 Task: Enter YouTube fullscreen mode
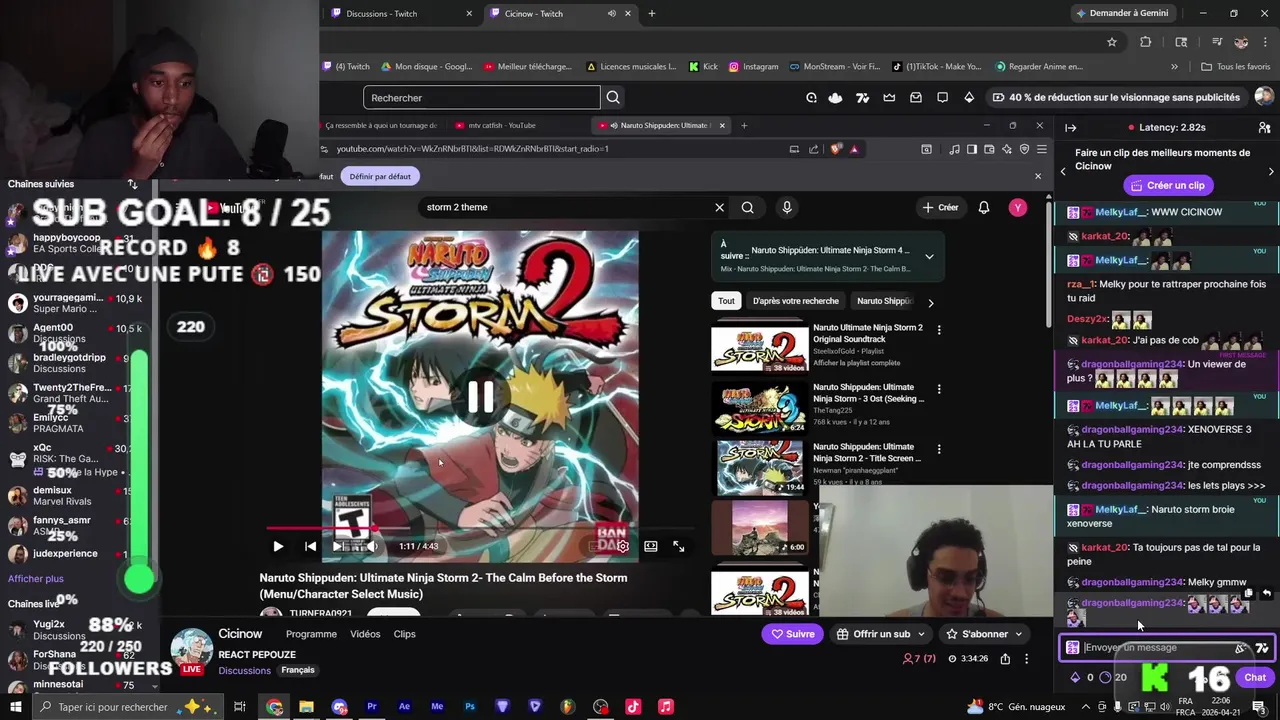pyautogui.click(x=679, y=546)
